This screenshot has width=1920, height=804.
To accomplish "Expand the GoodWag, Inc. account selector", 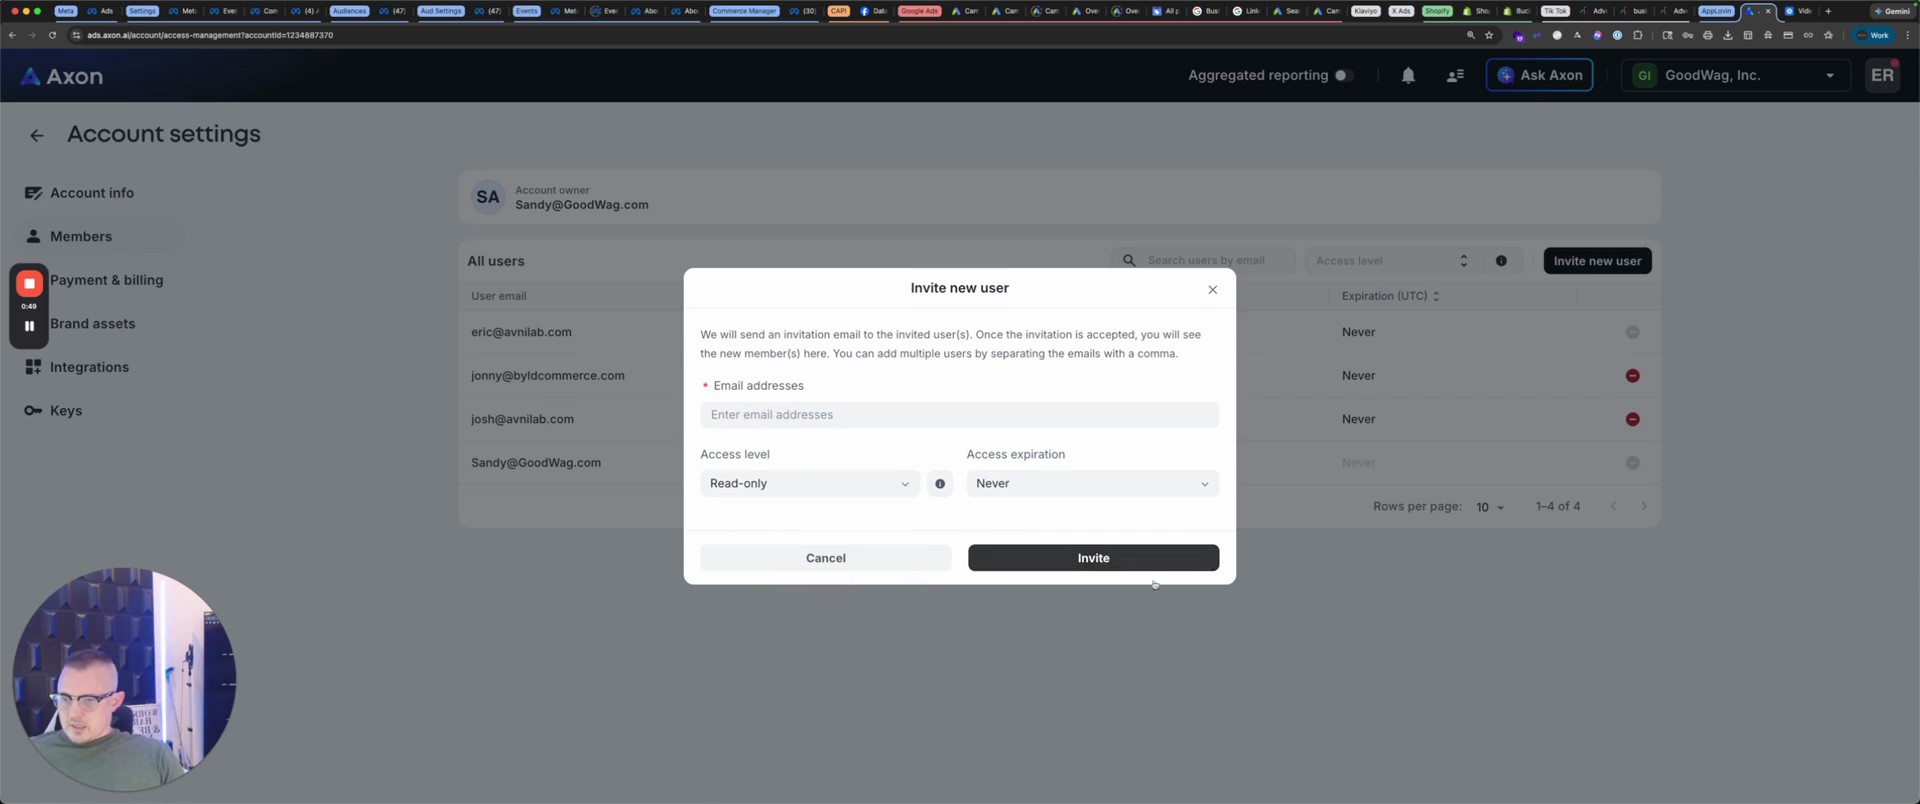I will (1735, 75).
